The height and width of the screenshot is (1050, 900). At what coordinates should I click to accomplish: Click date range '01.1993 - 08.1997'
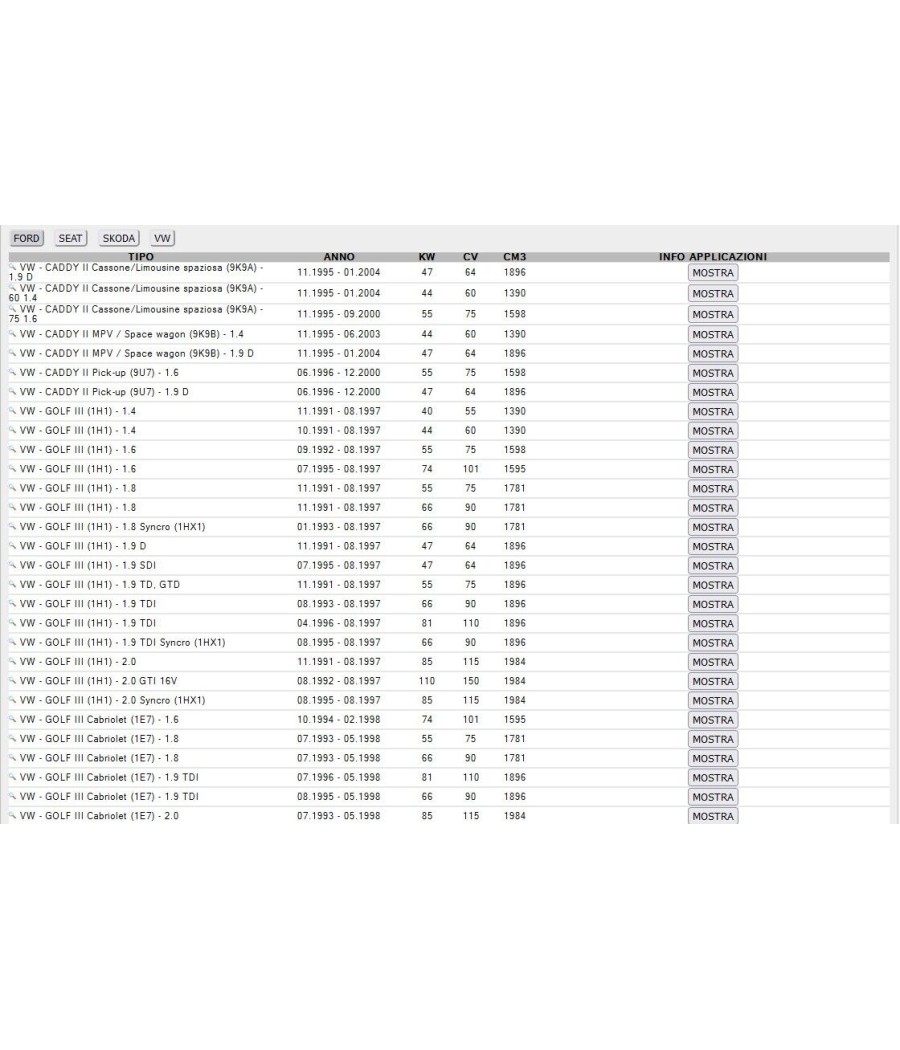[339, 527]
